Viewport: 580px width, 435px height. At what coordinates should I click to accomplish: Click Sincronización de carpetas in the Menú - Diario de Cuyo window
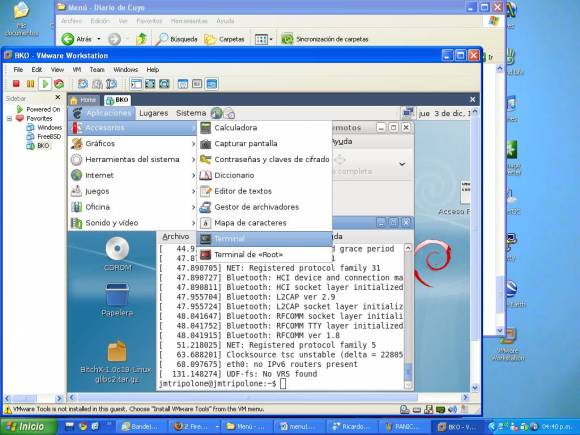pyautogui.click(x=325, y=39)
